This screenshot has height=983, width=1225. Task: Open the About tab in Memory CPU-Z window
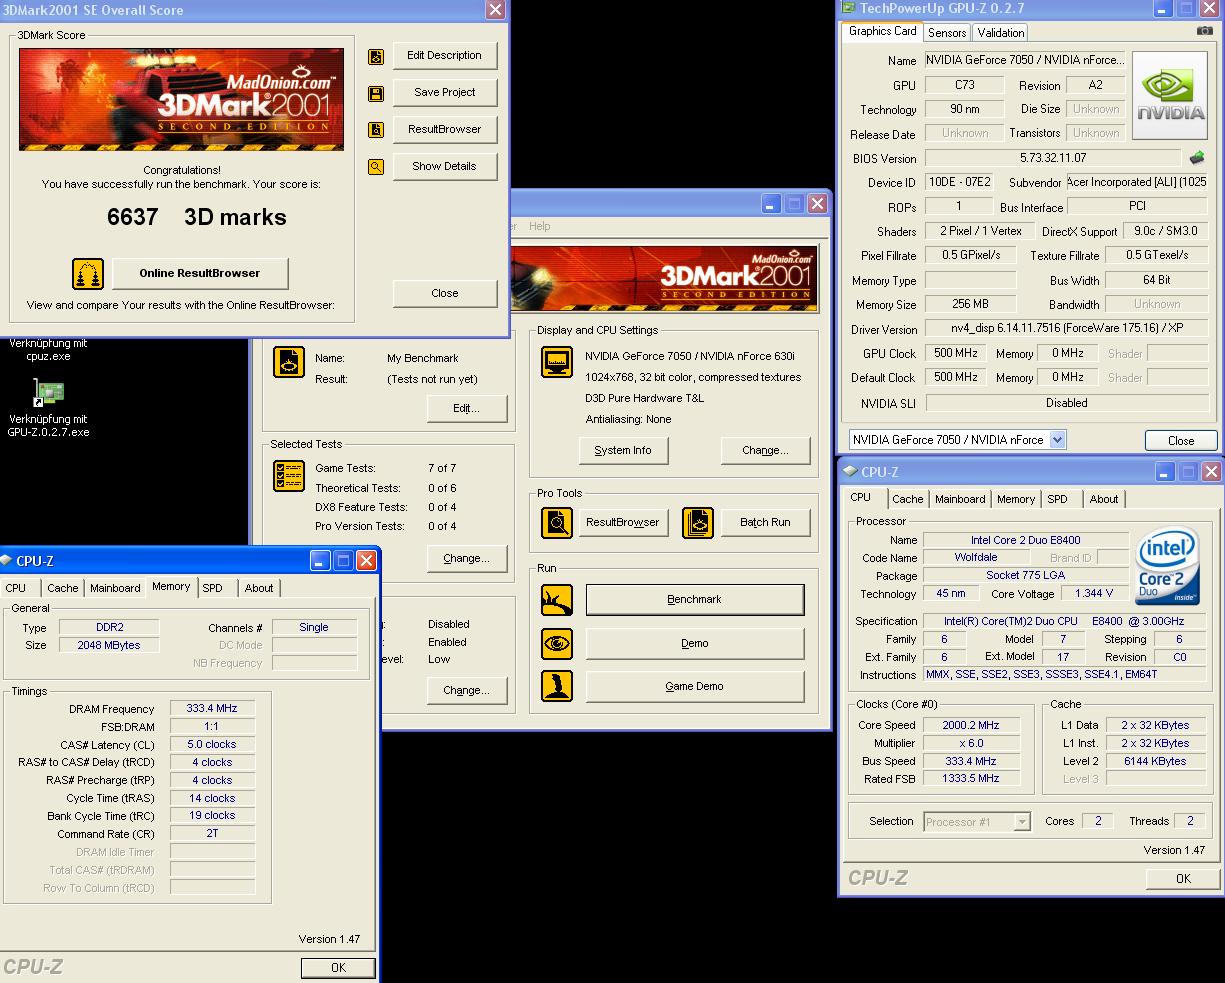click(x=259, y=588)
